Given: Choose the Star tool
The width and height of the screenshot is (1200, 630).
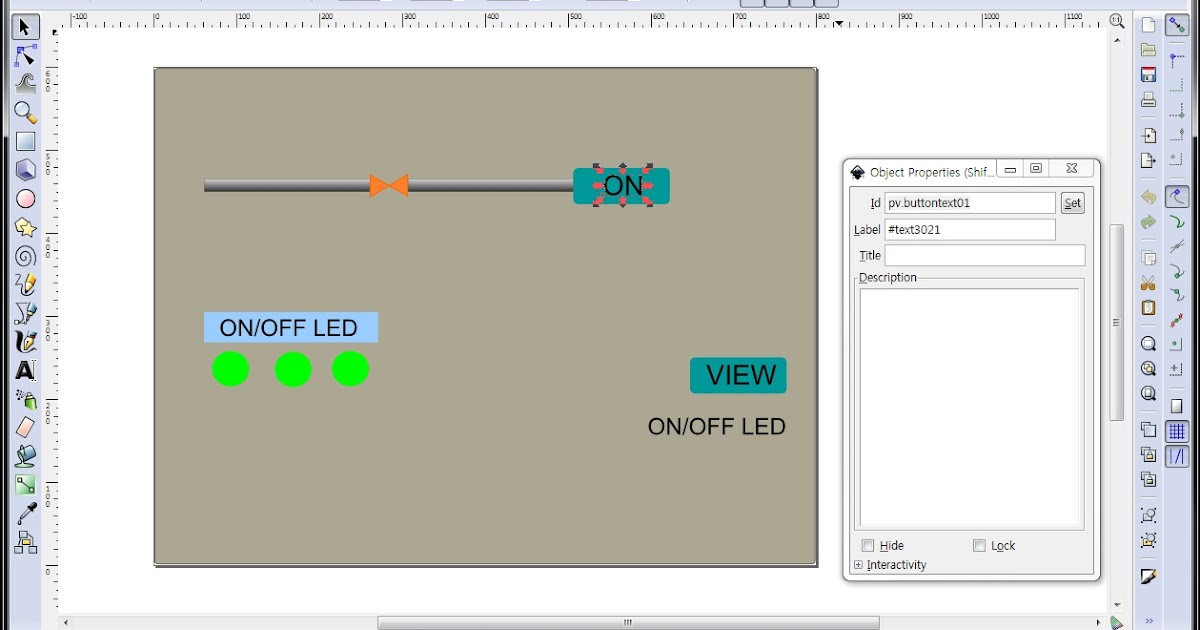Looking at the screenshot, I should tap(25, 227).
